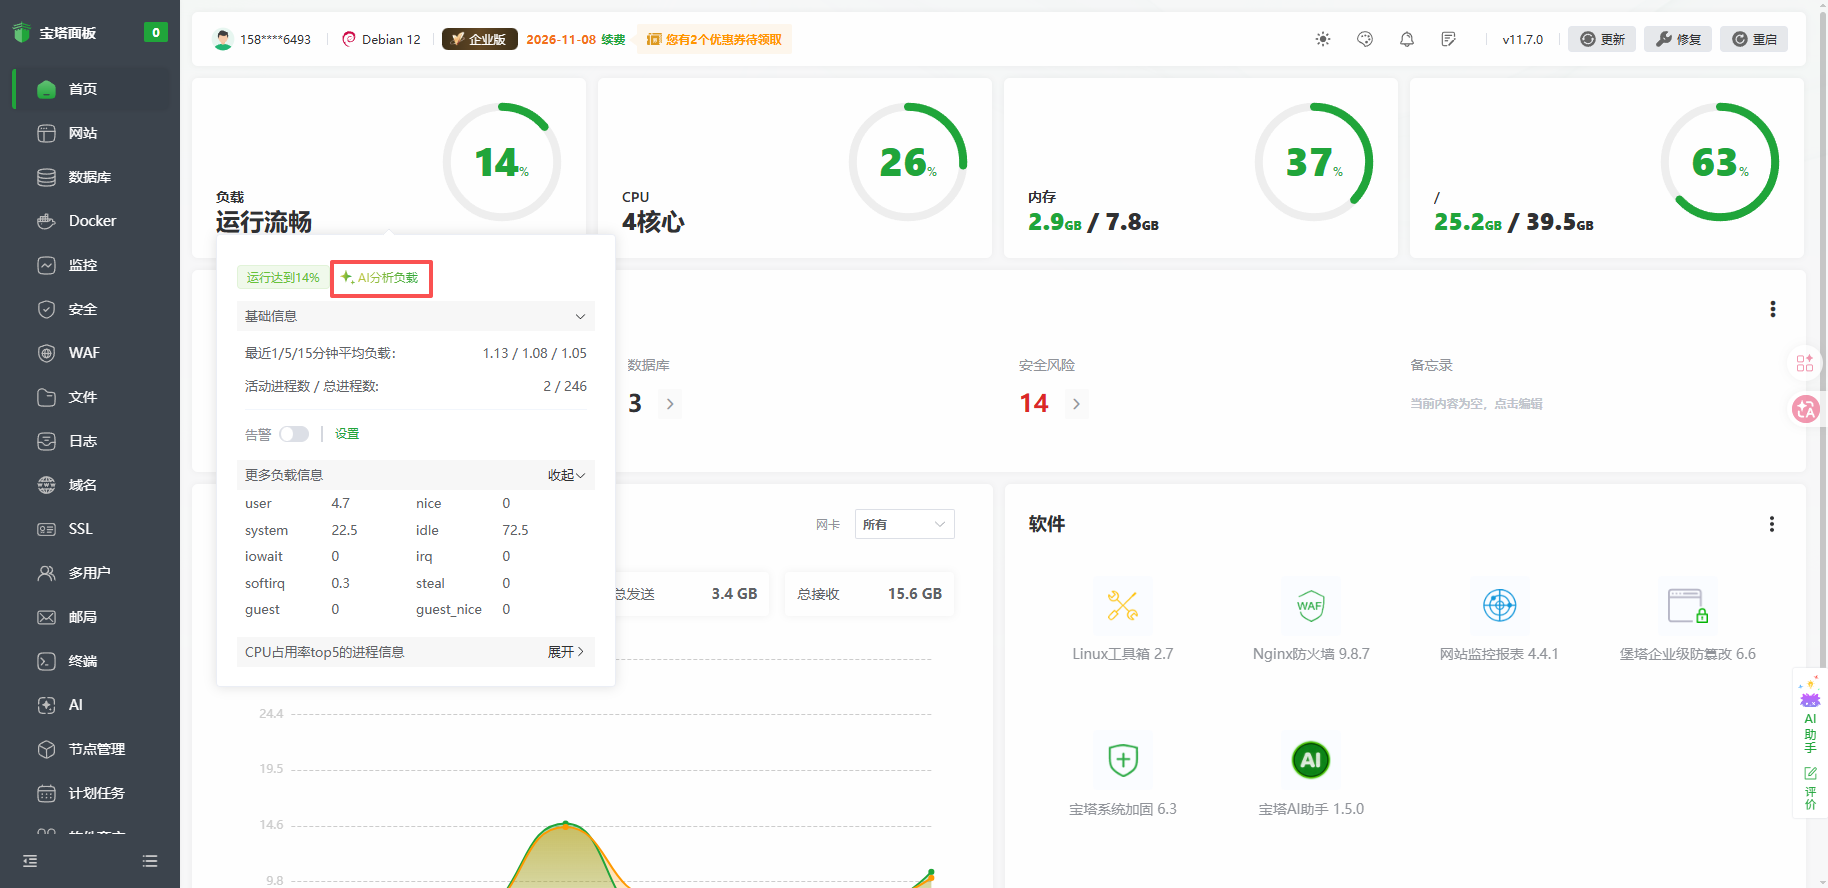The image size is (1828, 888).
Task: Open Docker in the sidebar
Action: 92,221
